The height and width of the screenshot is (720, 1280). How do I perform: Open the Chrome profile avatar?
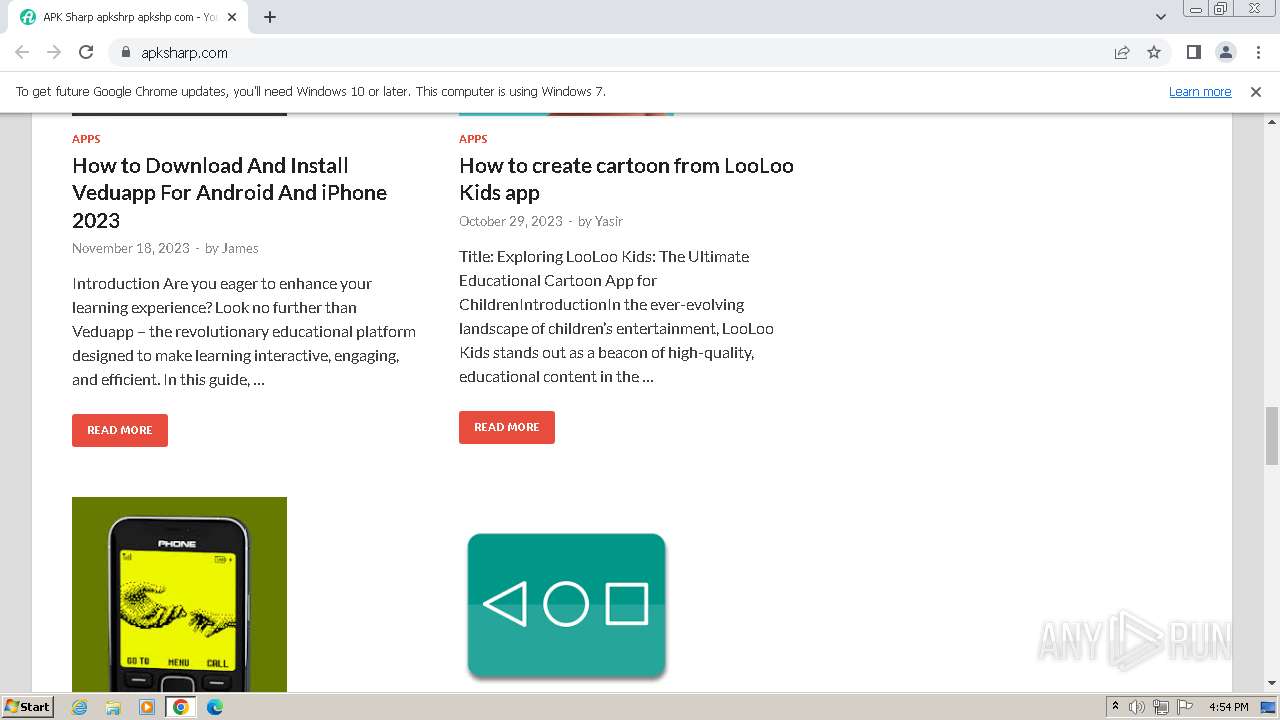1225,52
